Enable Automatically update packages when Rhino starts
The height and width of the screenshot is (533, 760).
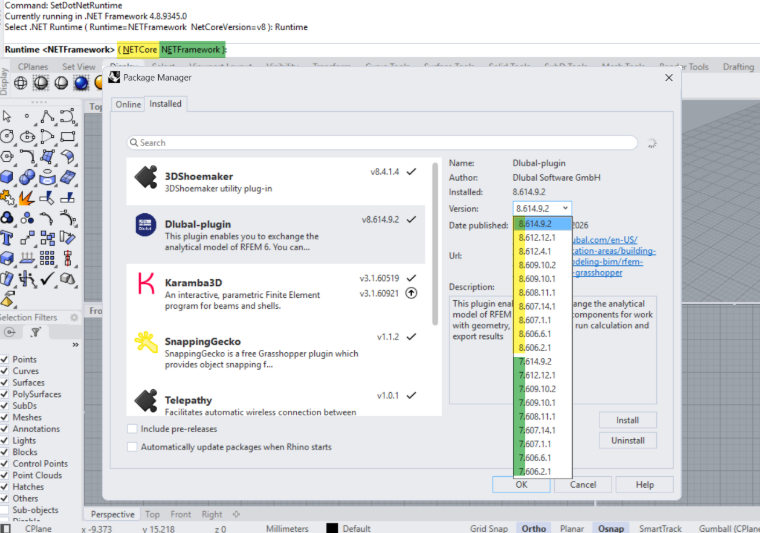pos(132,447)
